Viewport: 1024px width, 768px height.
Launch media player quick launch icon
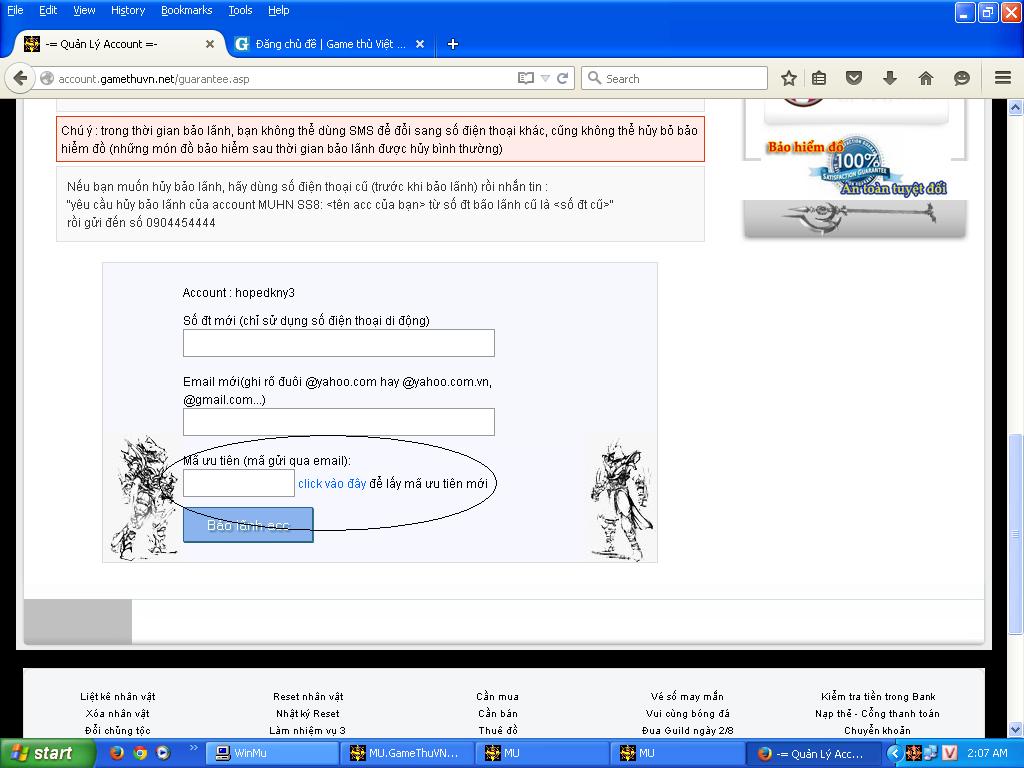(163, 753)
